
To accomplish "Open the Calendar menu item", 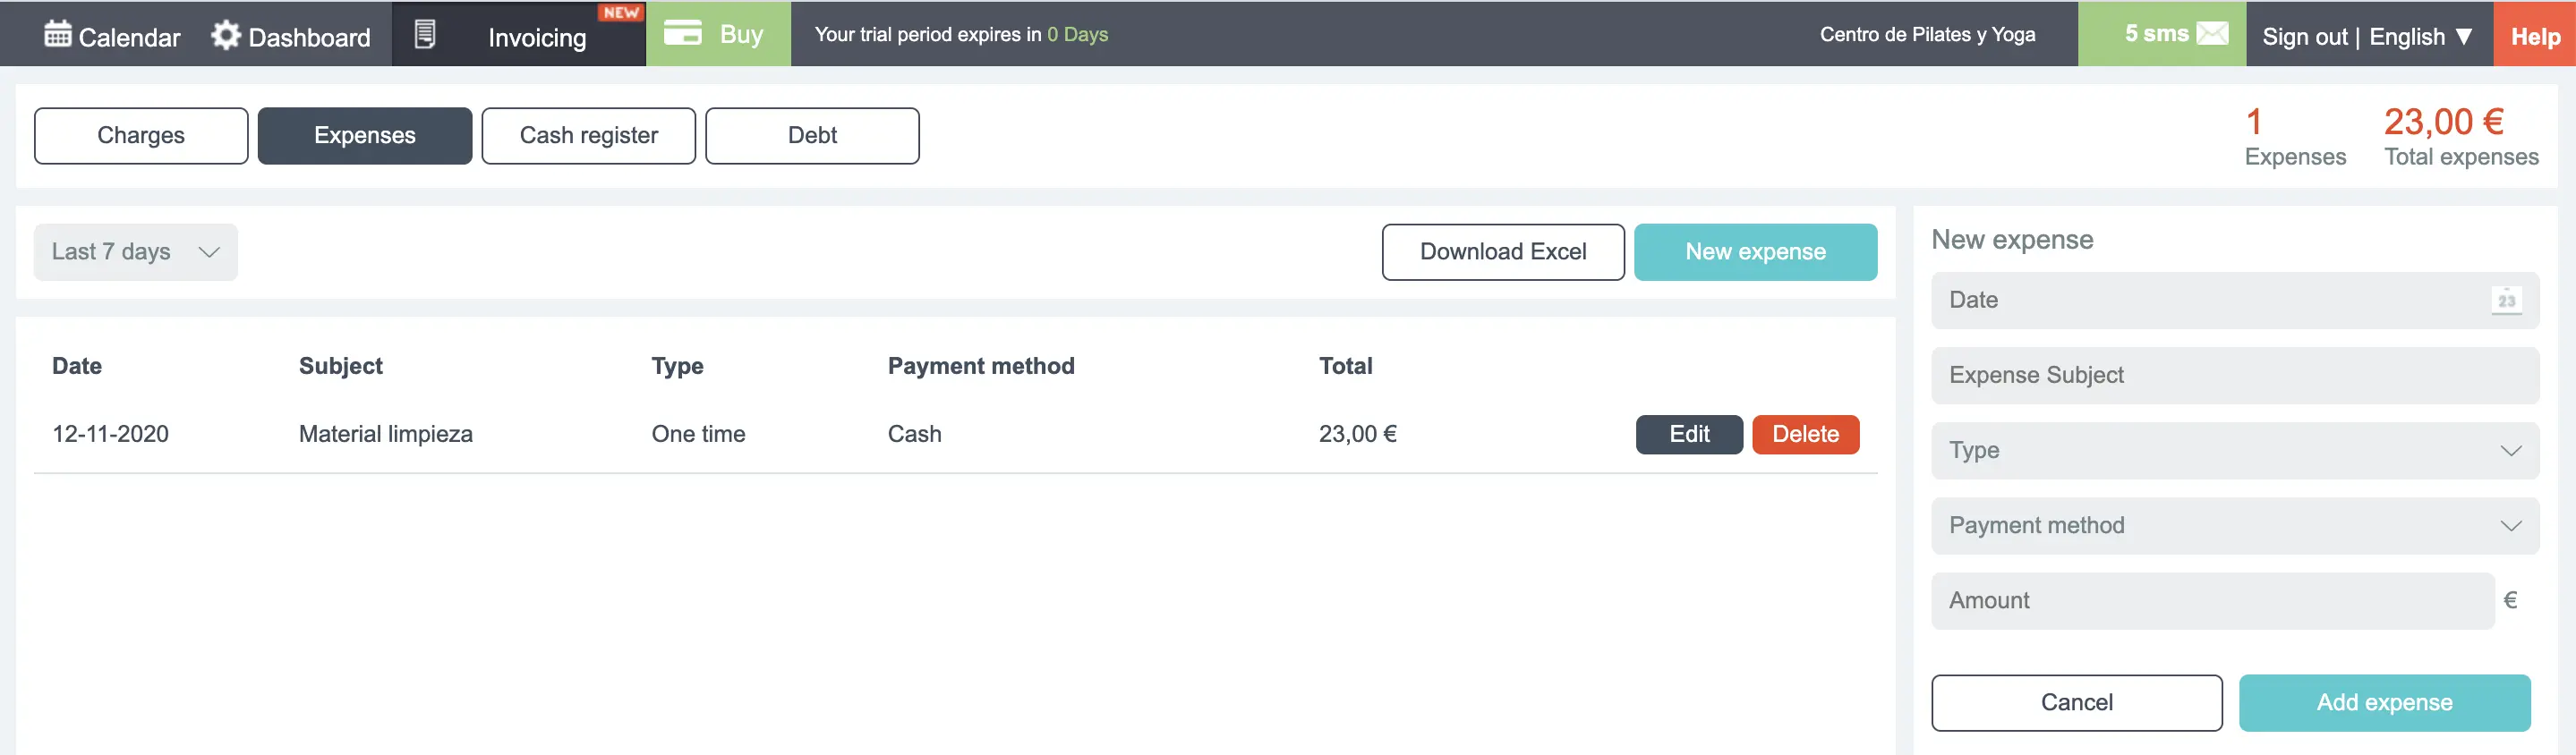I will [112, 35].
